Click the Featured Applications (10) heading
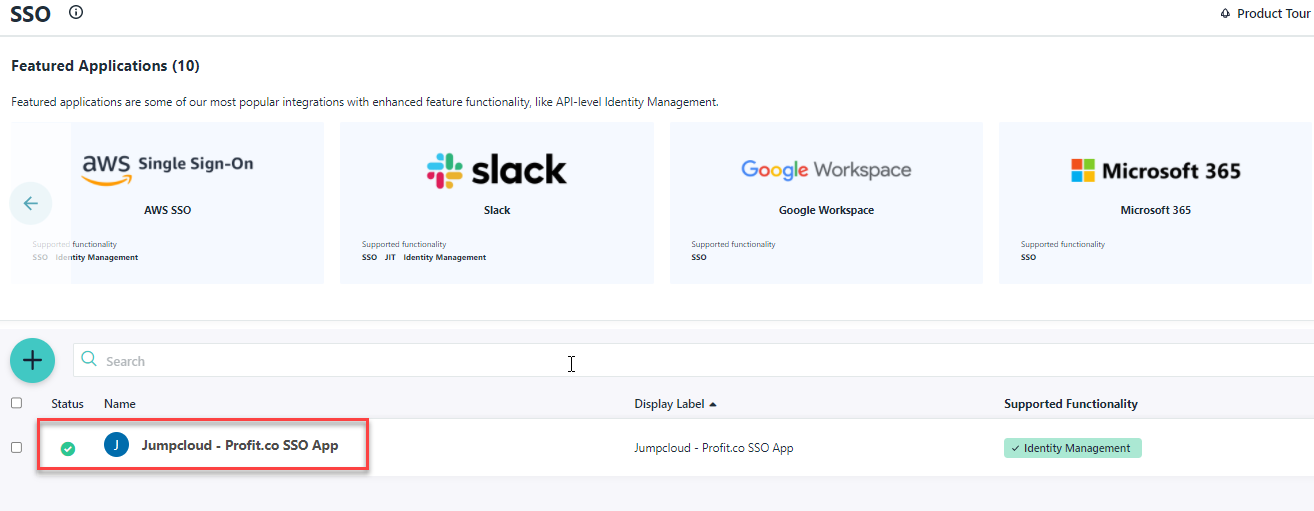The width and height of the screenshot is (1314, 511). pyautogui.click(x=105, y=66)
